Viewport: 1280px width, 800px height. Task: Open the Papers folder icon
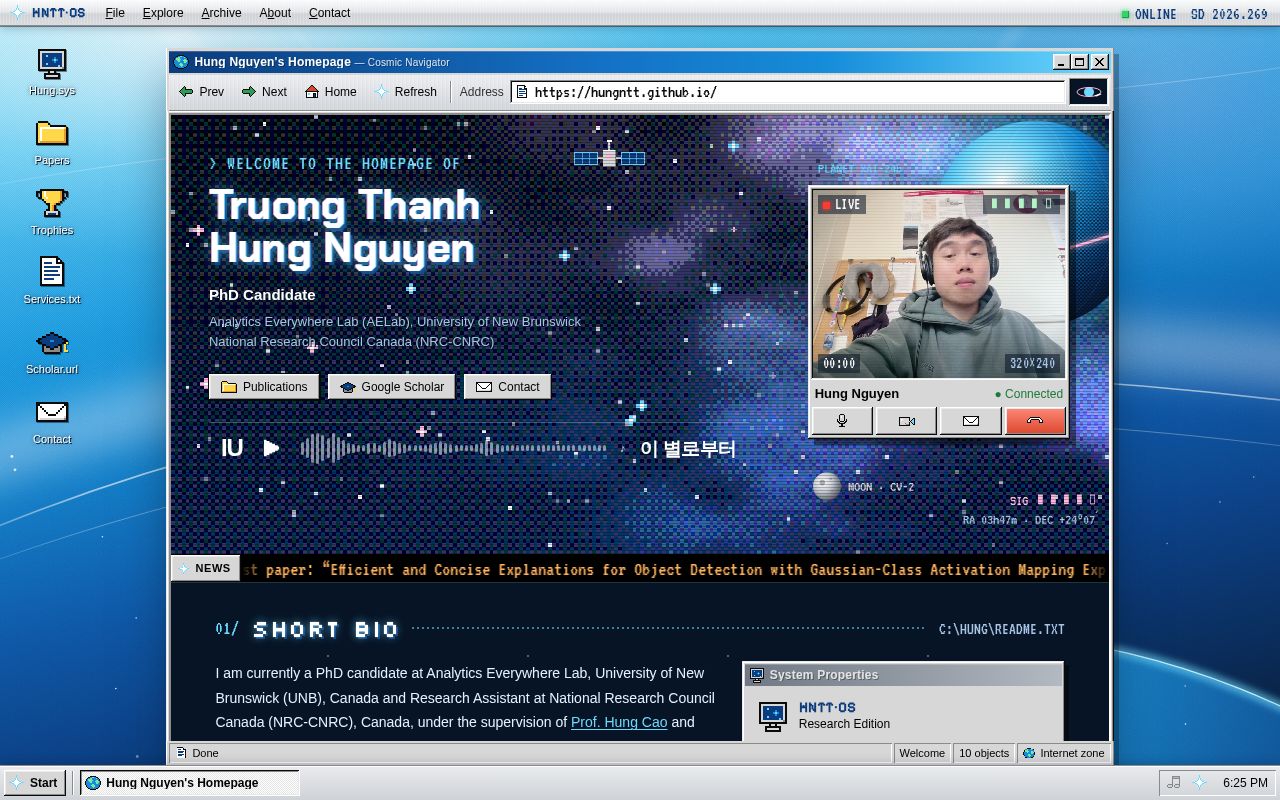(x=52, y=143)
